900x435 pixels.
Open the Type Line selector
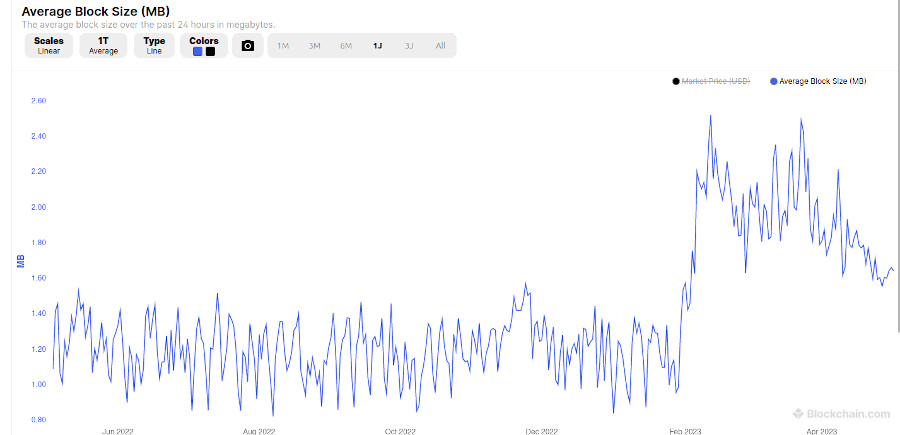[x=154, y=46]
